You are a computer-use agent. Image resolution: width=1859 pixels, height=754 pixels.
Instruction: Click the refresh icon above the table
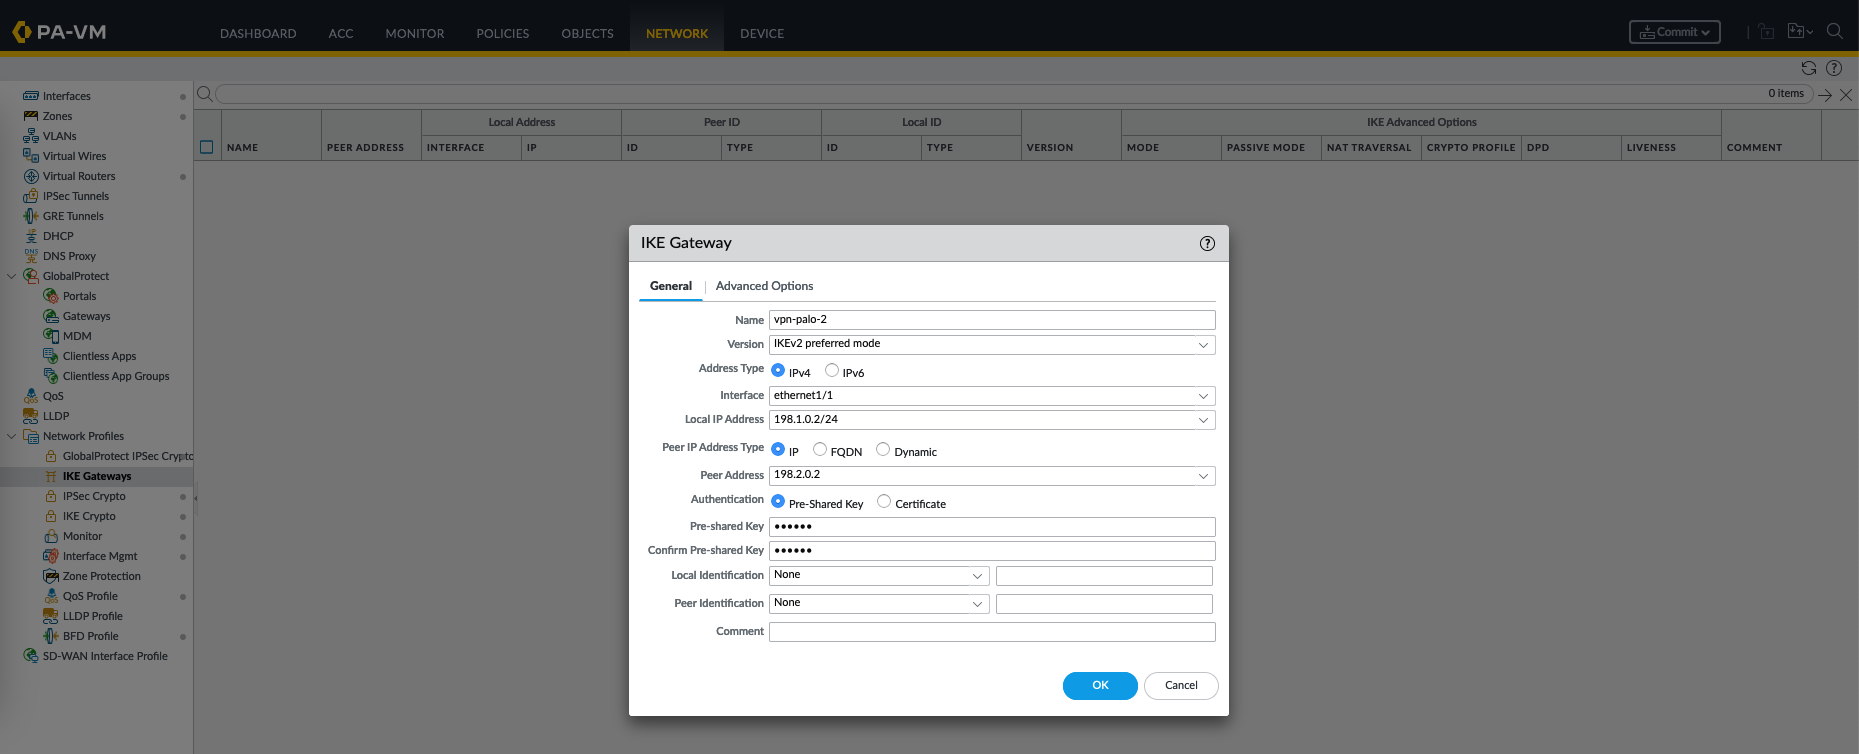pos(1808,68)
